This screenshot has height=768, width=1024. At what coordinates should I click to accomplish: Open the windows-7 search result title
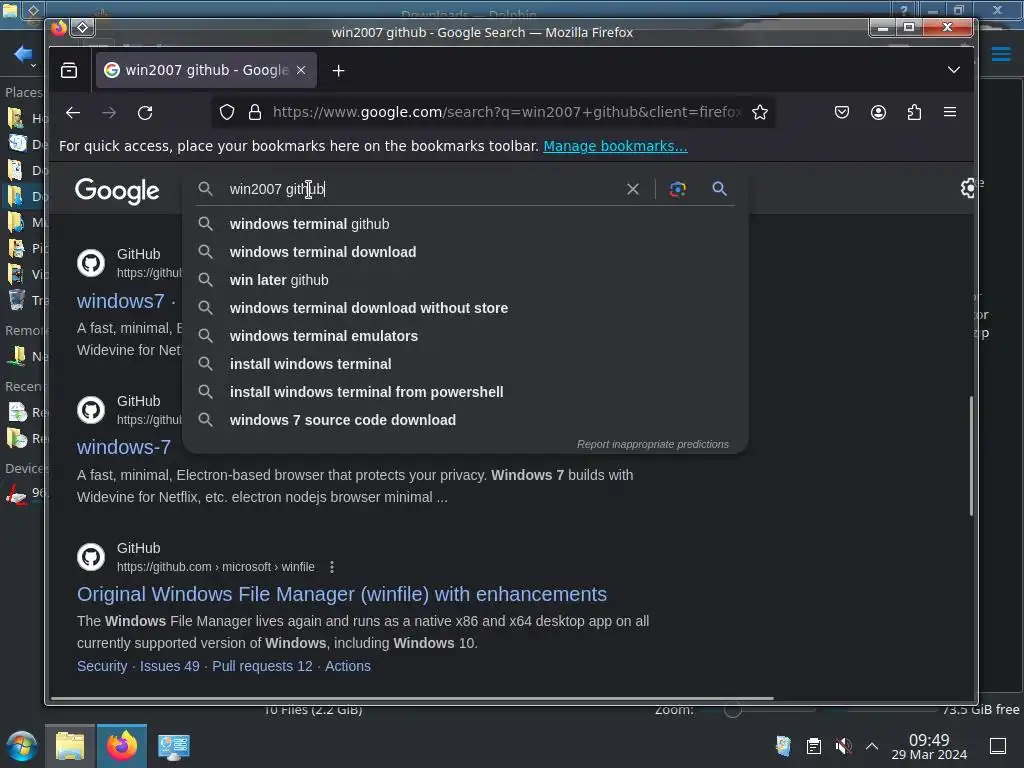pyautogui.click(x=124, y=447)
